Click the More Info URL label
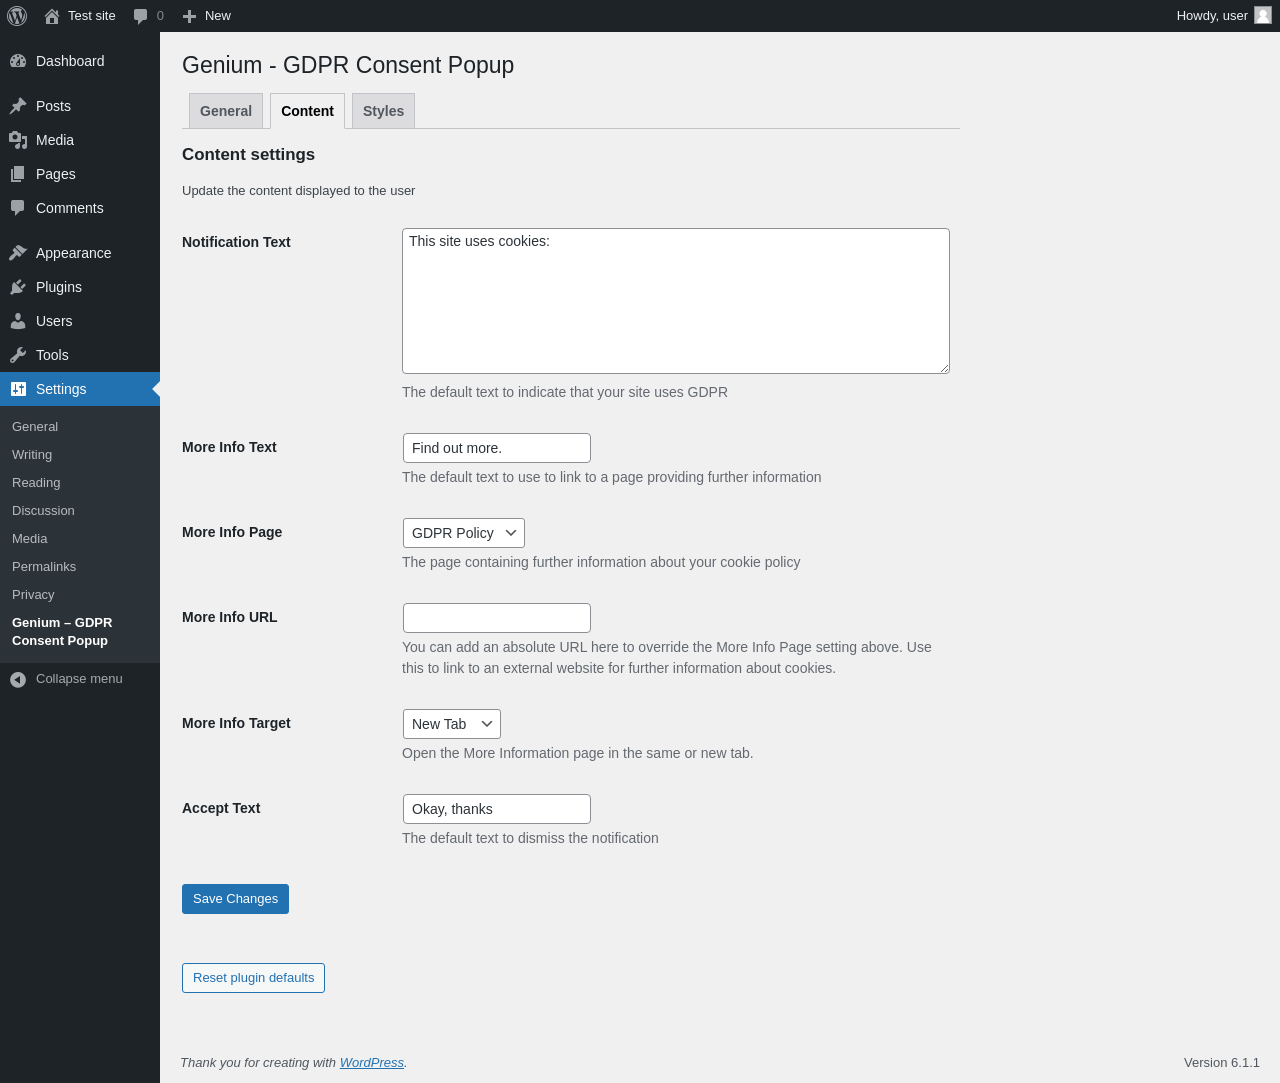The width and height of the screenshot is (1280, 1083). tap(230, 617)
